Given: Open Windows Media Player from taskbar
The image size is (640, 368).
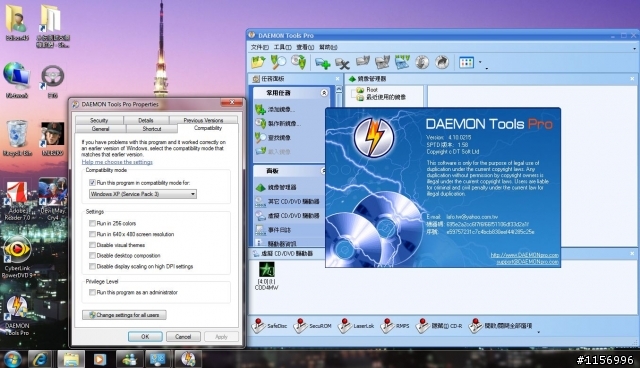Looking at the screenshot, I should coord(99,359).
